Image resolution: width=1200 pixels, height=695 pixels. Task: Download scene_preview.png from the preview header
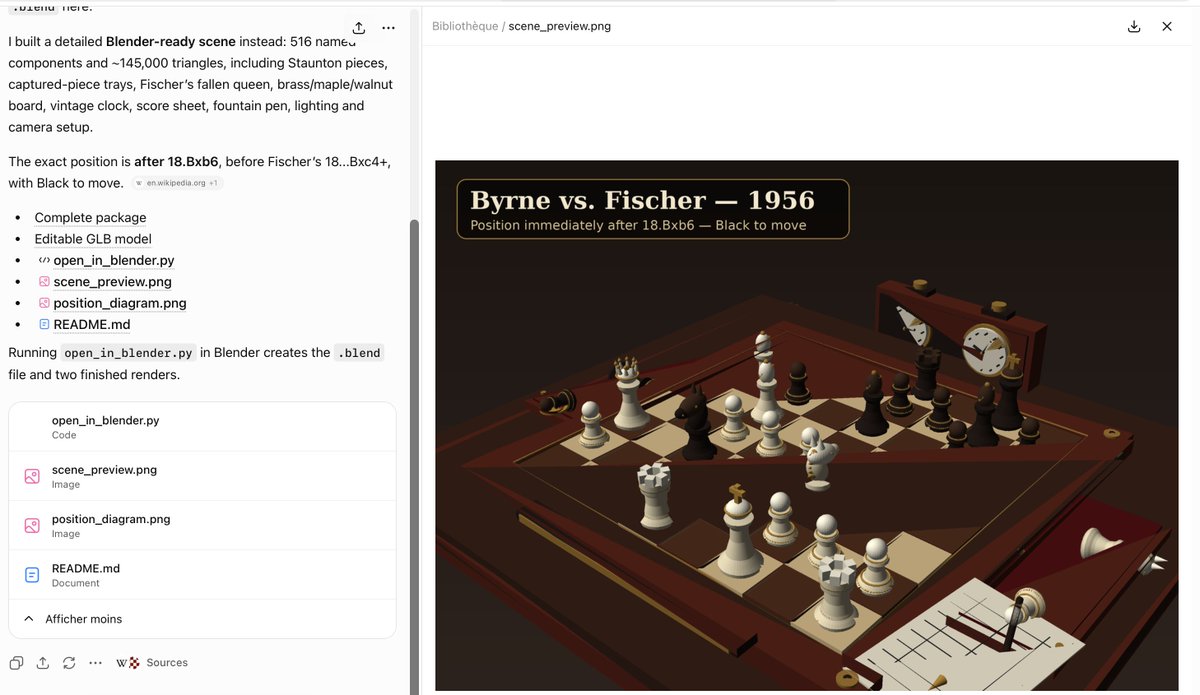pyautogui.click(x=1134, y=26)
